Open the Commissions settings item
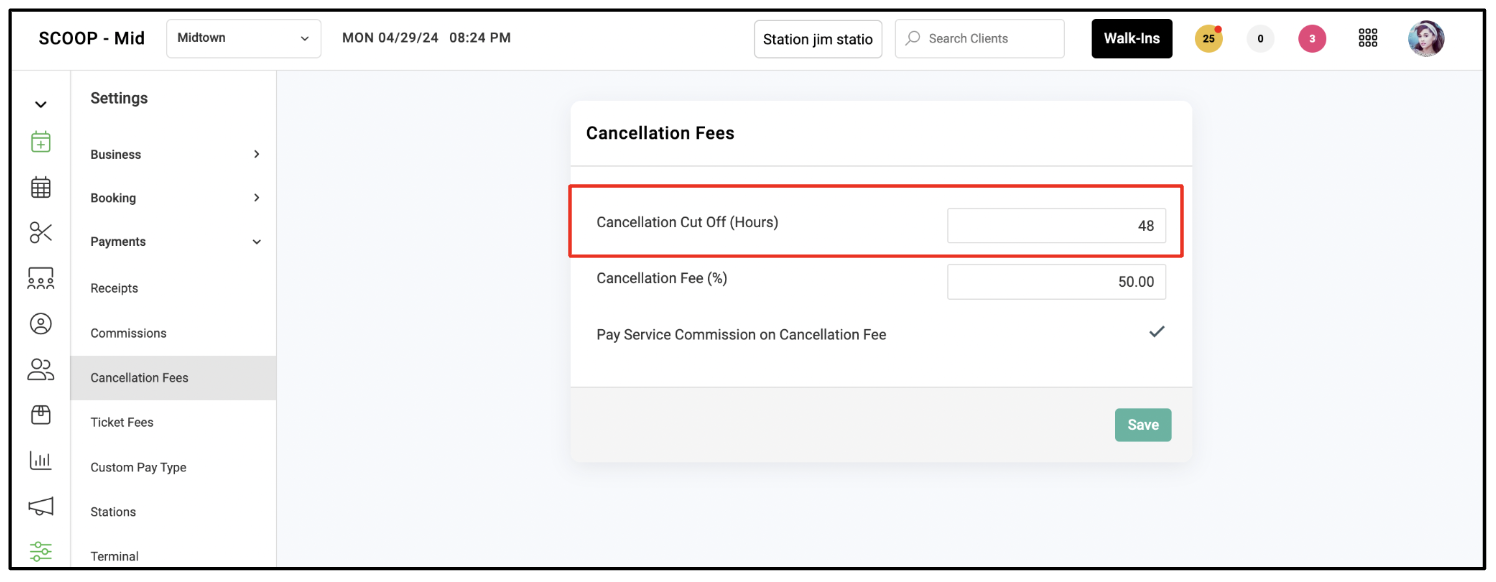 pos(128,333)
